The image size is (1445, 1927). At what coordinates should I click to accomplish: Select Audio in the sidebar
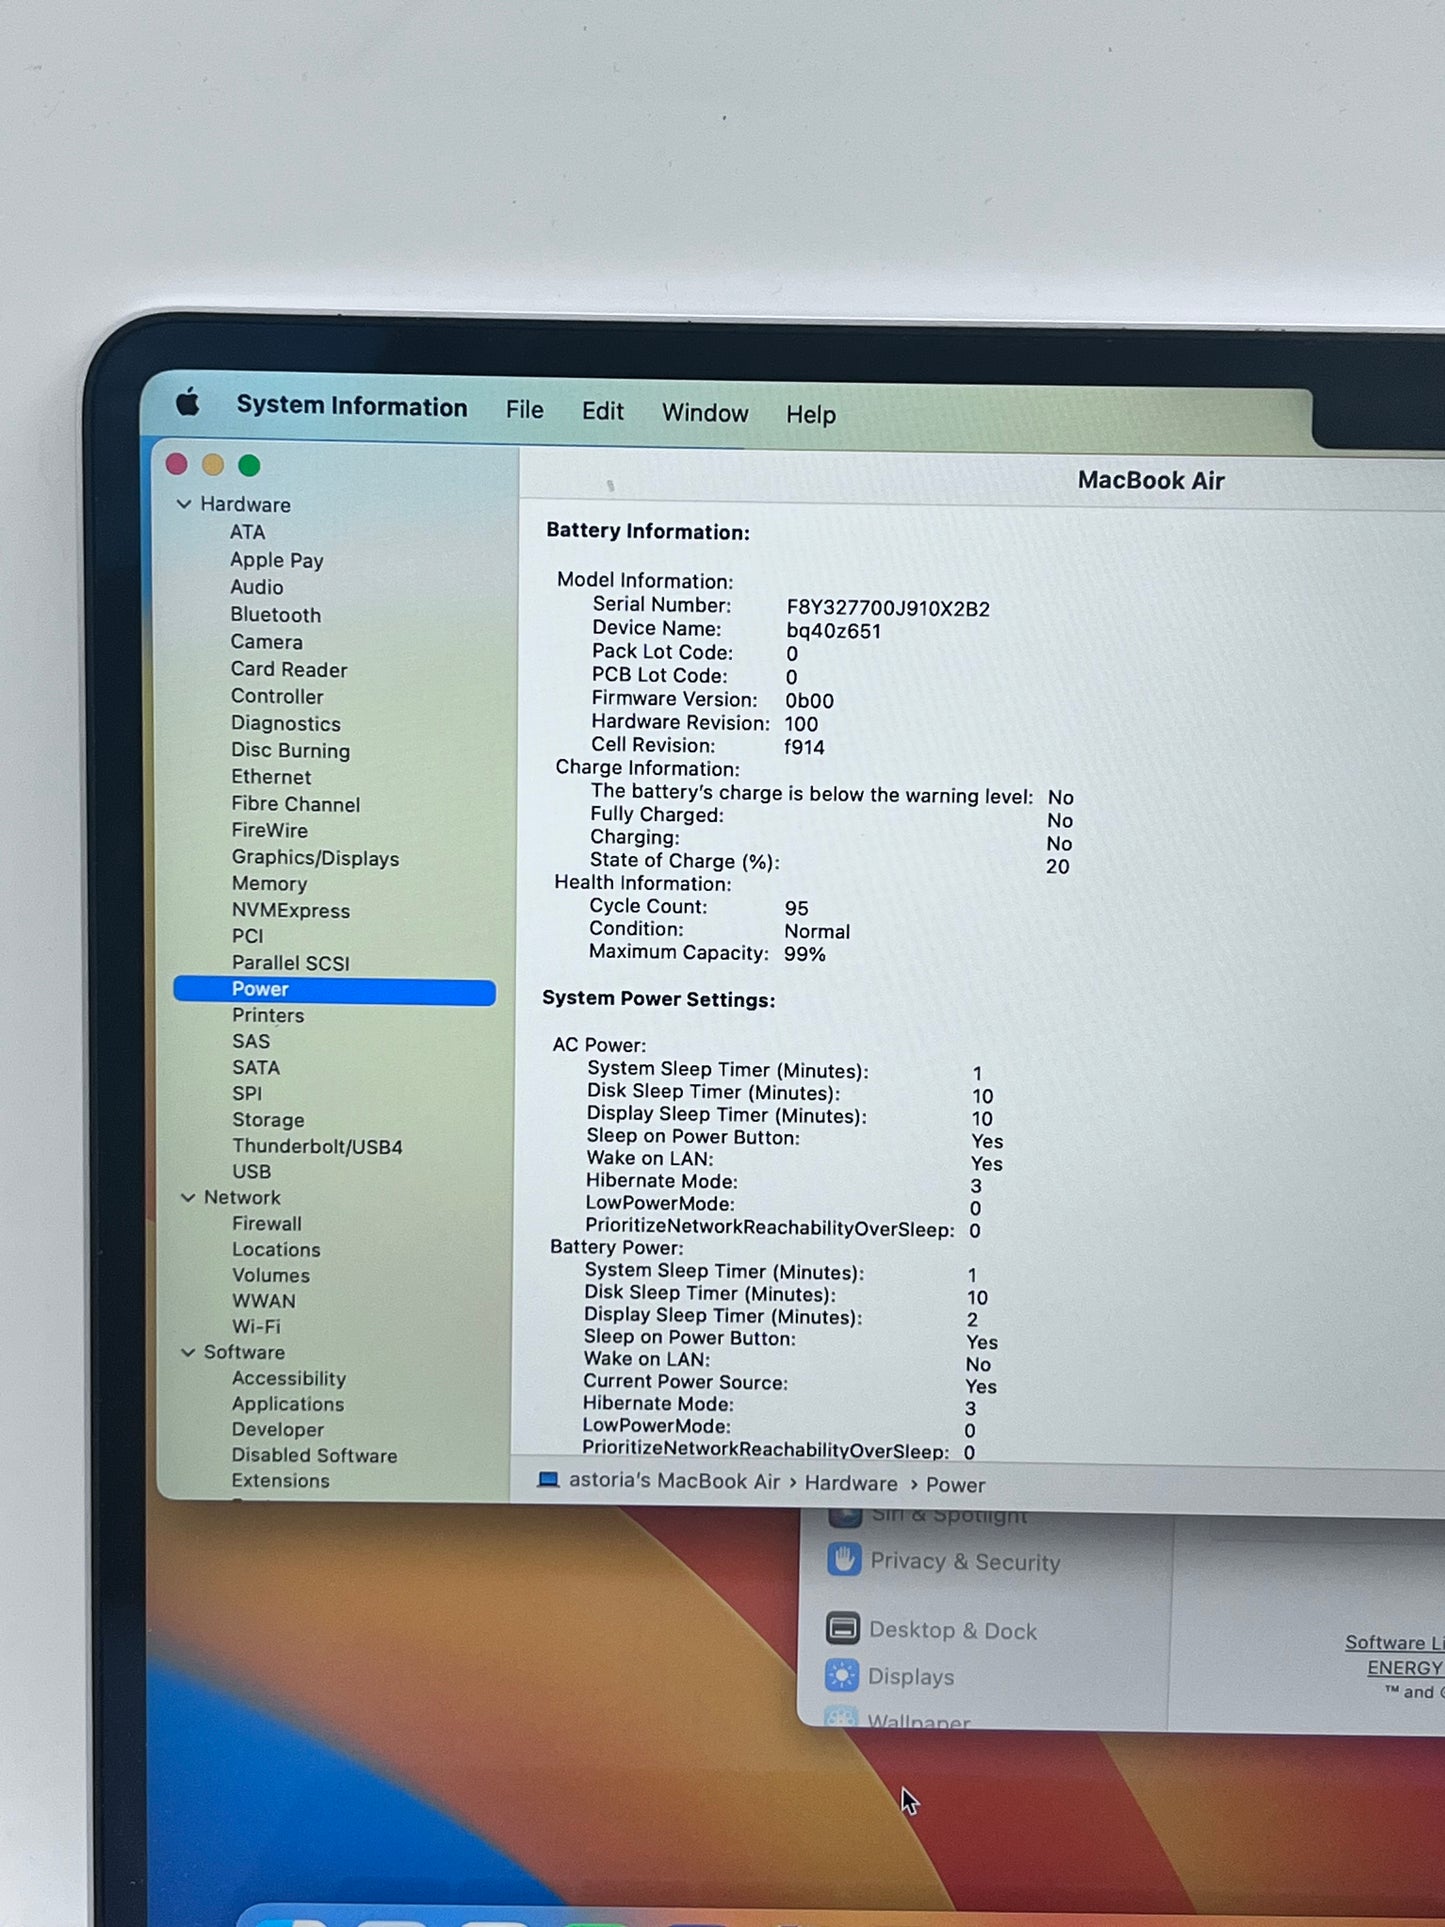tap(257, 587)
